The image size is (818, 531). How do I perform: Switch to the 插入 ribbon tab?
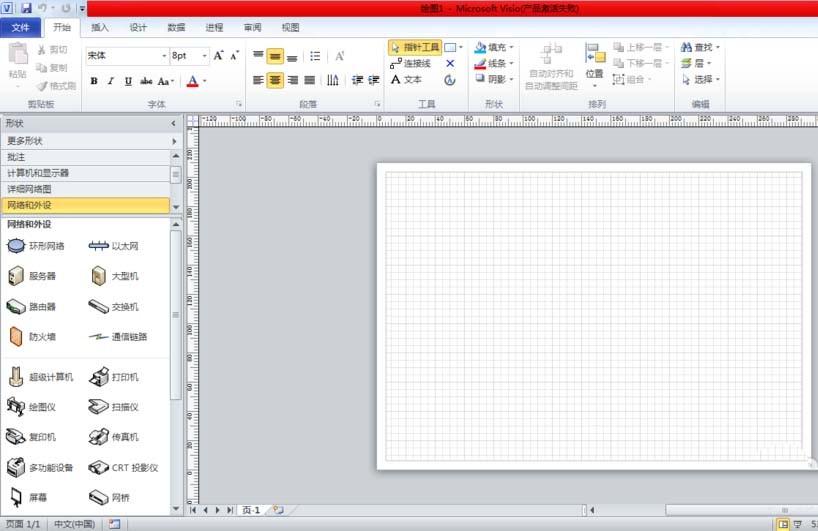click(x=100, y=27)
